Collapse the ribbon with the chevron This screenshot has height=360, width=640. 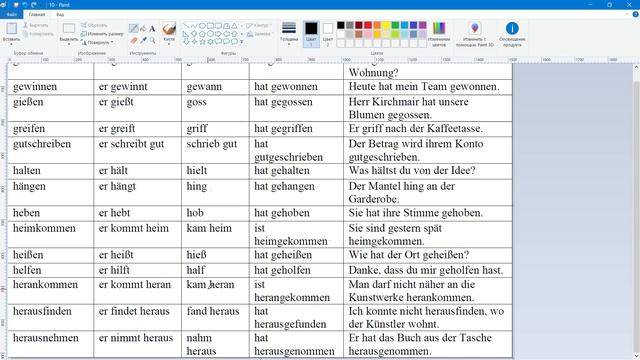point(627,14)
